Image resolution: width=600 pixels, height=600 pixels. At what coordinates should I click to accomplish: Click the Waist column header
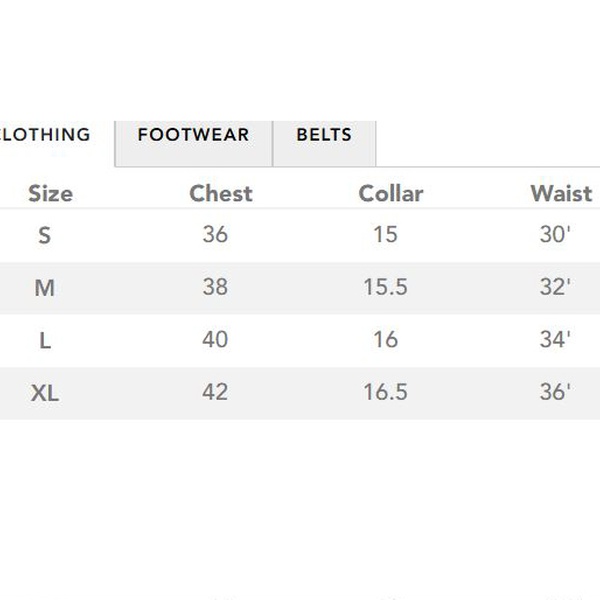[561, 193]
